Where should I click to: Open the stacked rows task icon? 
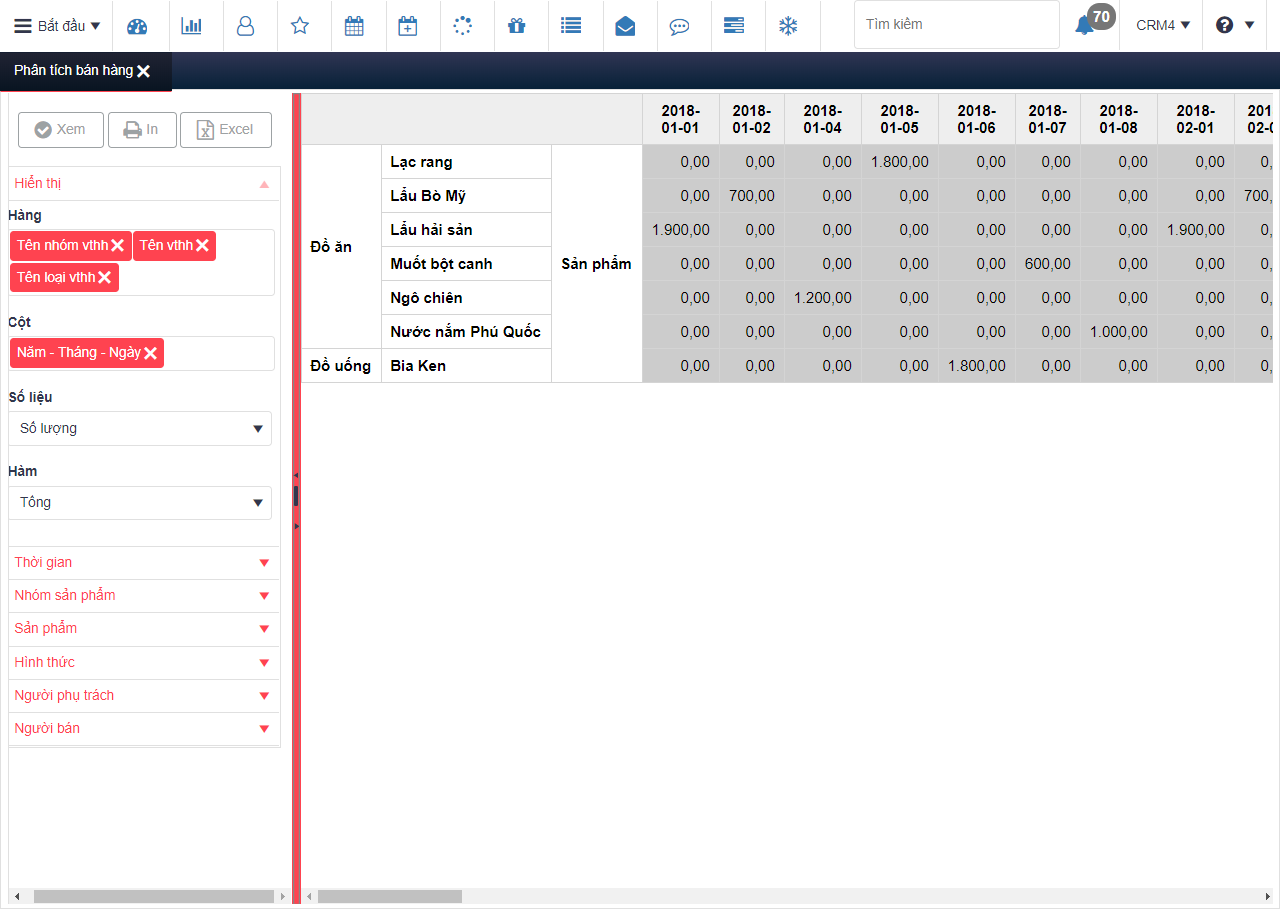pyautogui.click(x=733, y=26)
